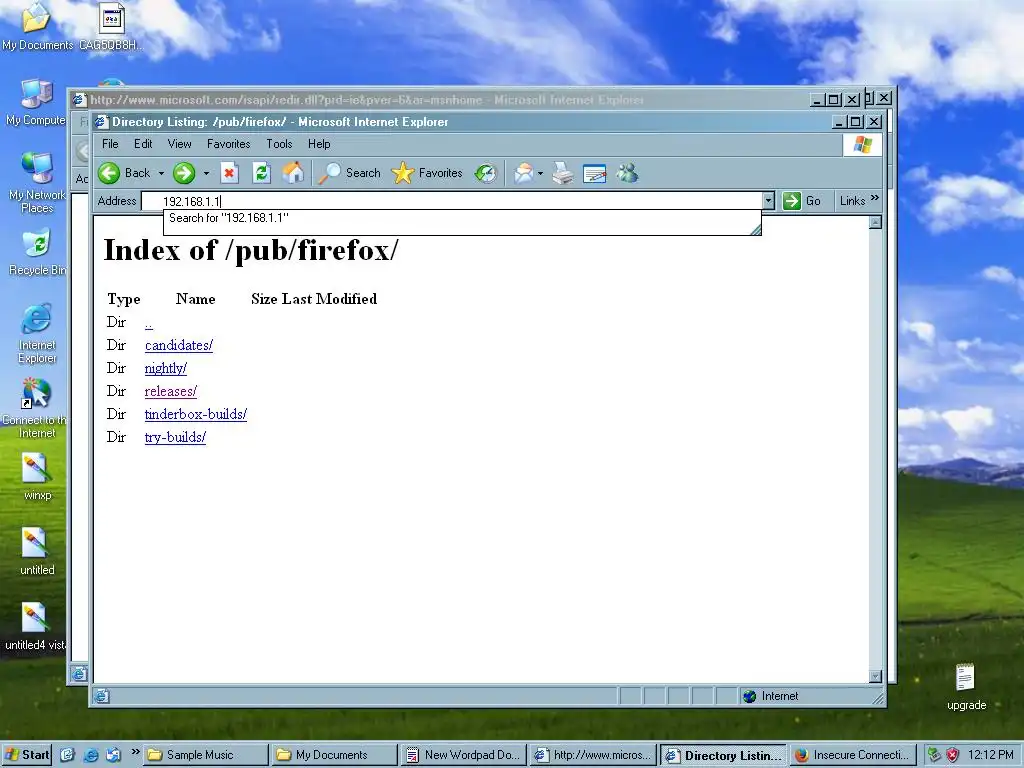Open the Tools menu
The height and width of the screenshot is (768, 1024).
[x=280, y=144]
